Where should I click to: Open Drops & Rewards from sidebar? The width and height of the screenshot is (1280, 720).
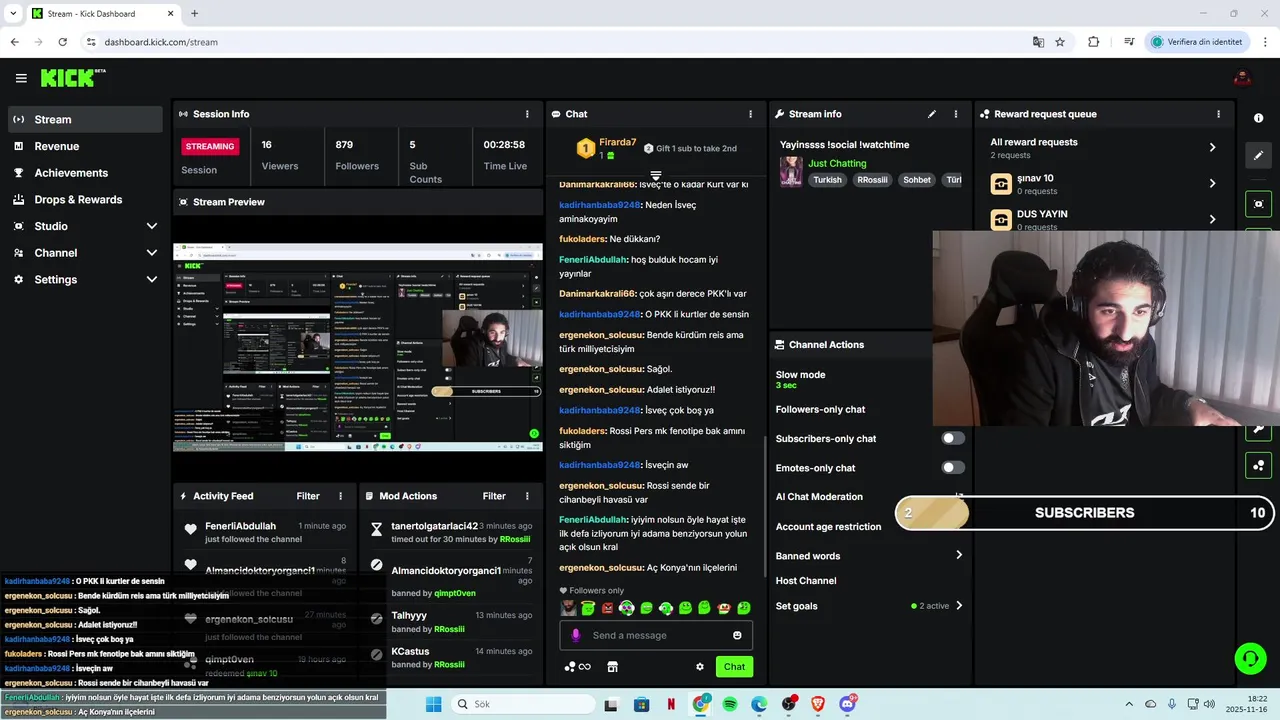tap(85, 199)
